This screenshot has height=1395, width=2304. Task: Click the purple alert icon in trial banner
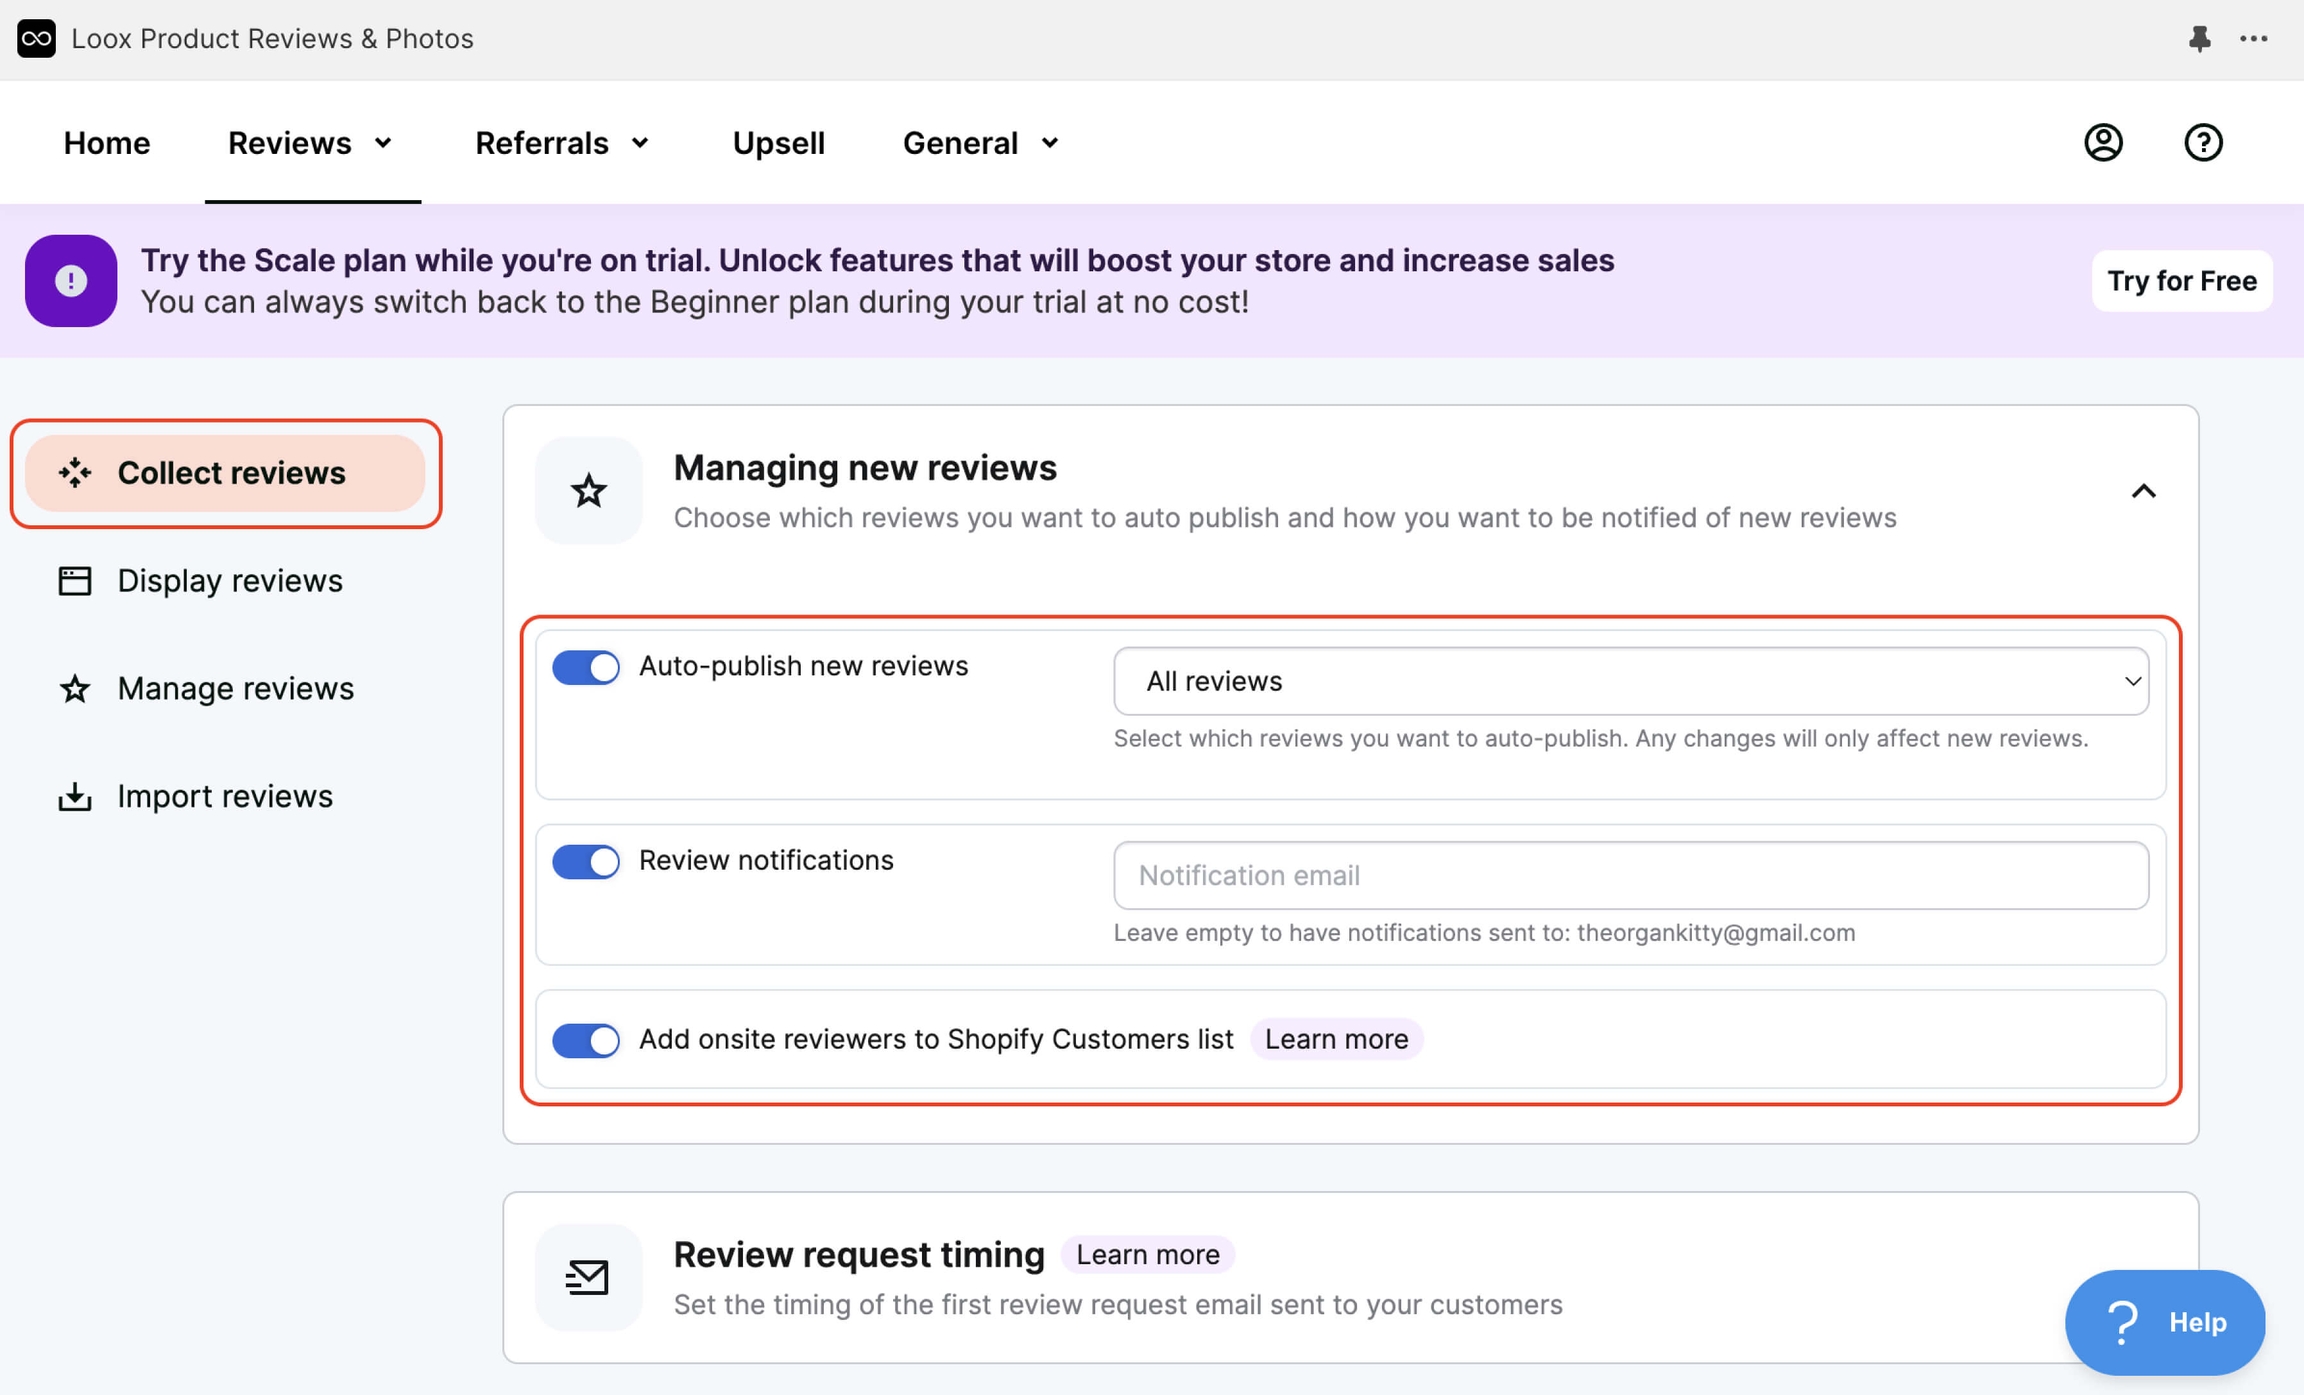70,281
